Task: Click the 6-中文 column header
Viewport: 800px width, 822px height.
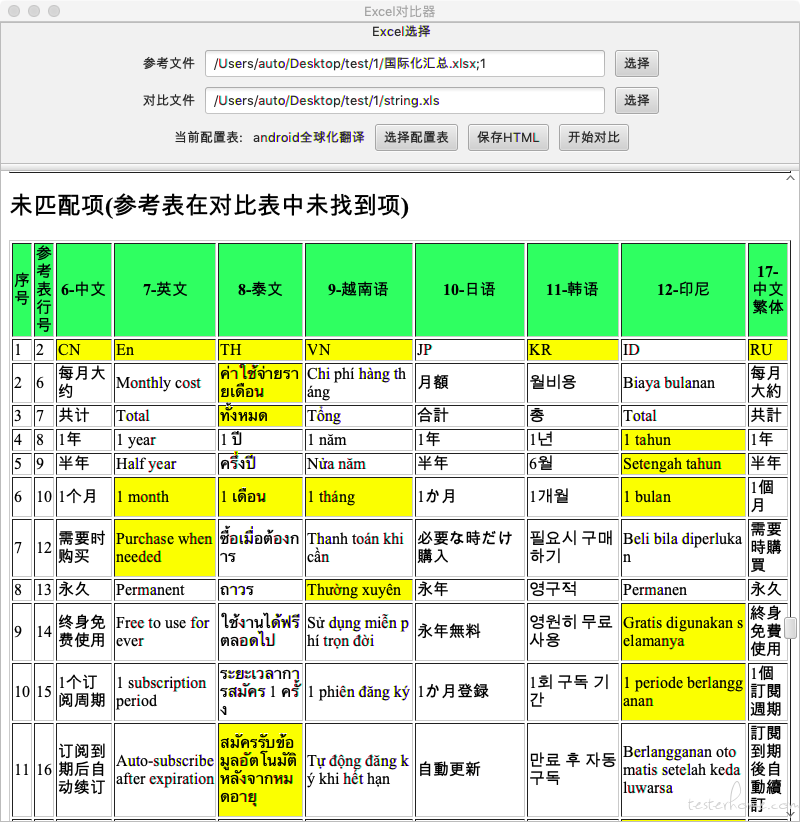Action: 84,289
